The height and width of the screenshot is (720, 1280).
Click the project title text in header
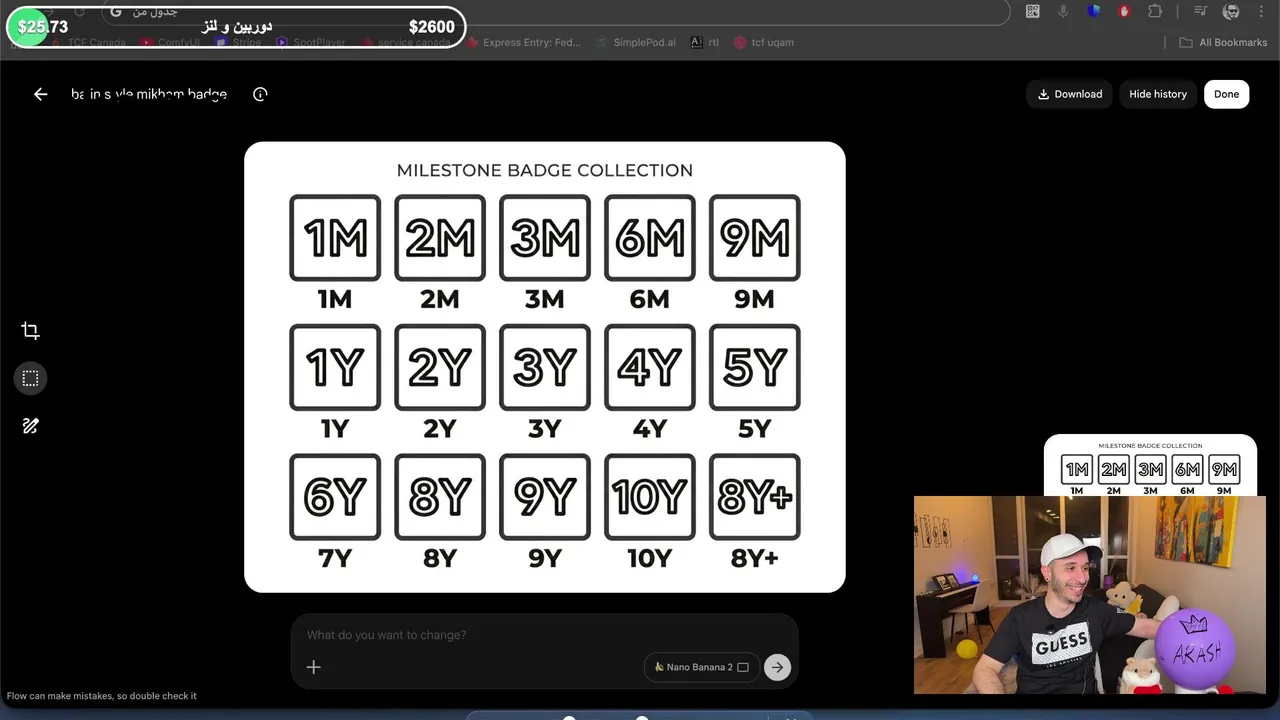pos(149,94)
